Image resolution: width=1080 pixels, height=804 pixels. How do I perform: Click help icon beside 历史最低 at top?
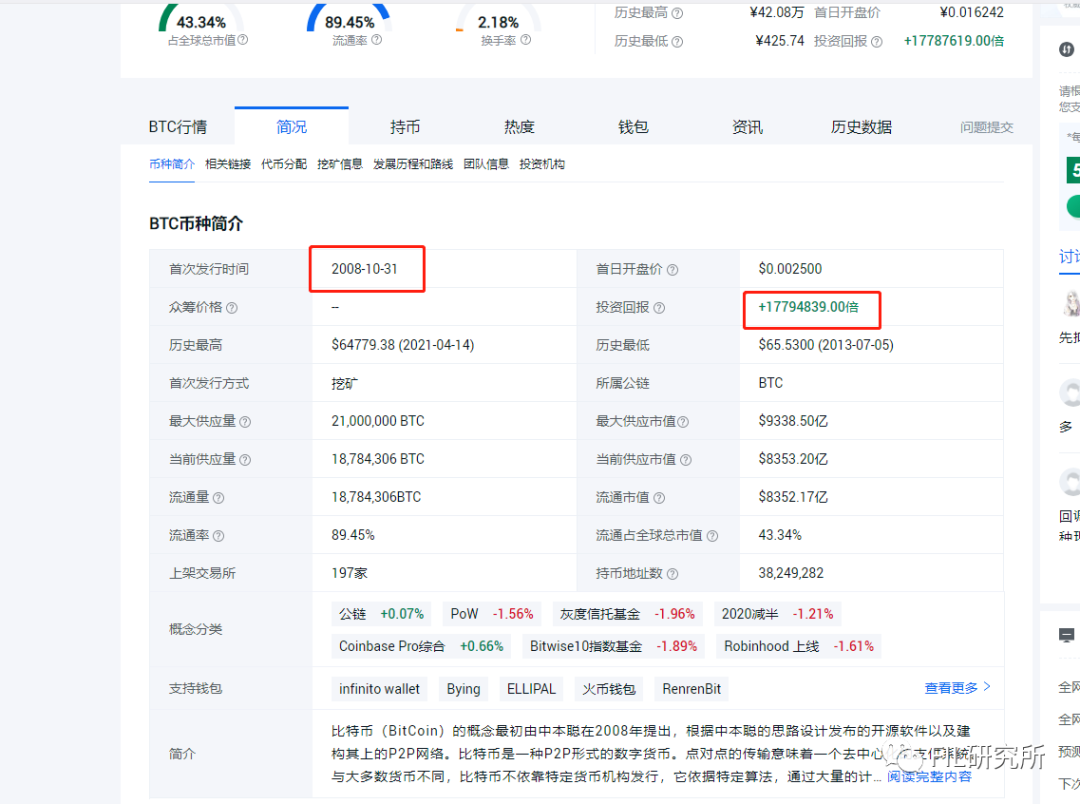coord(677,42)
